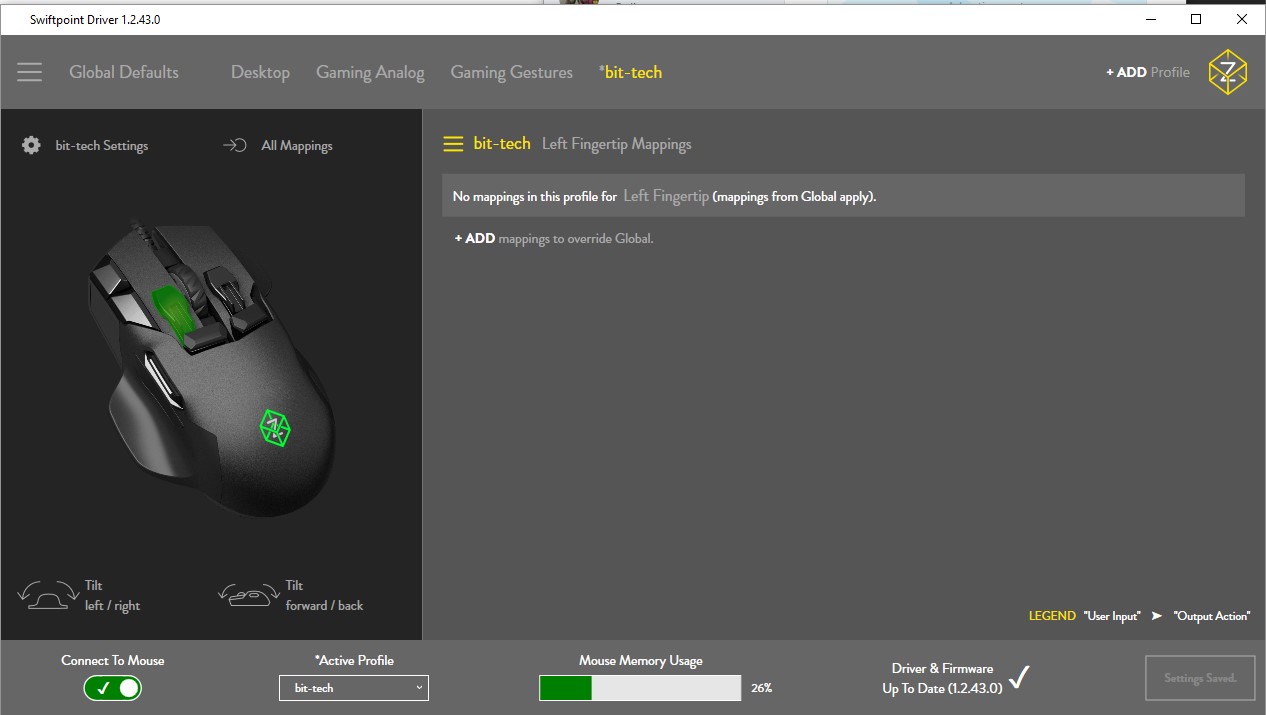This screenshot has width=1266, height=715.
Task: Click the LEGEND label
Action: [x=1052, y=616]
